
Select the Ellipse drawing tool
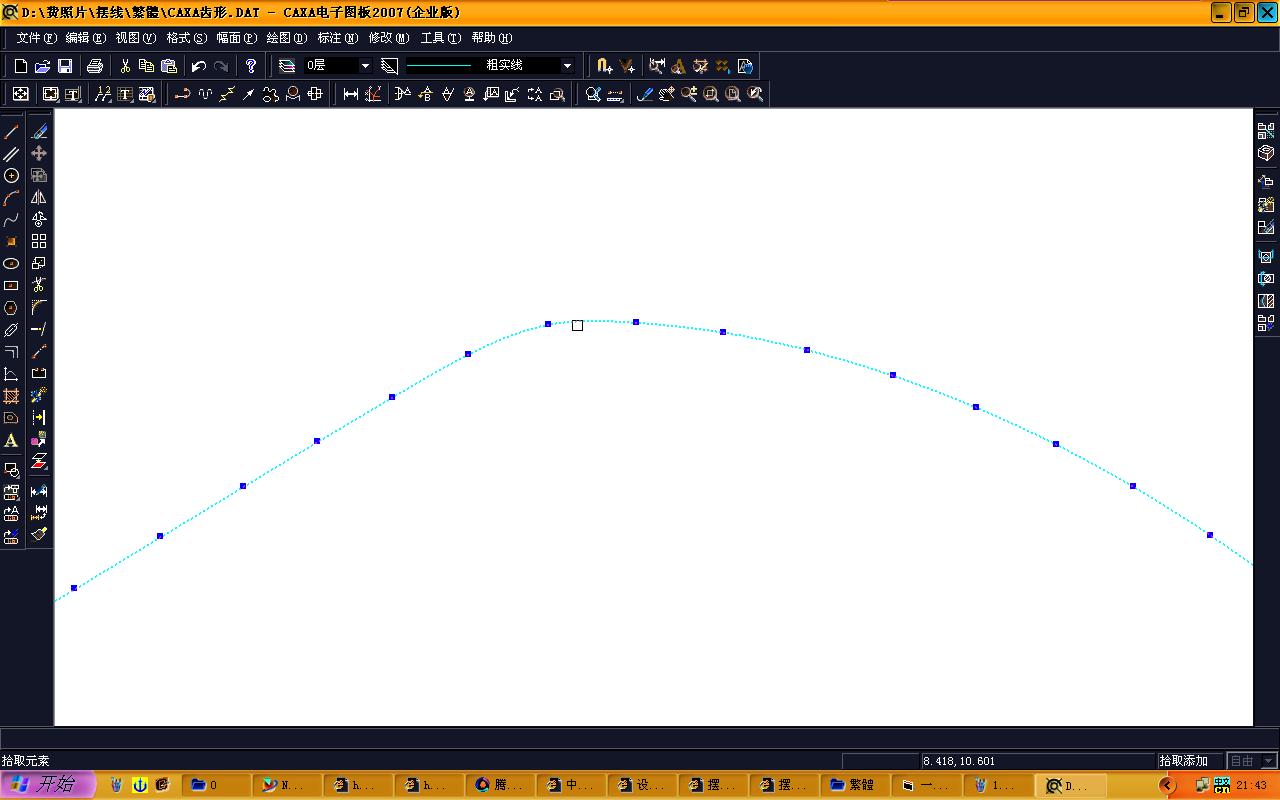point(12,264)
